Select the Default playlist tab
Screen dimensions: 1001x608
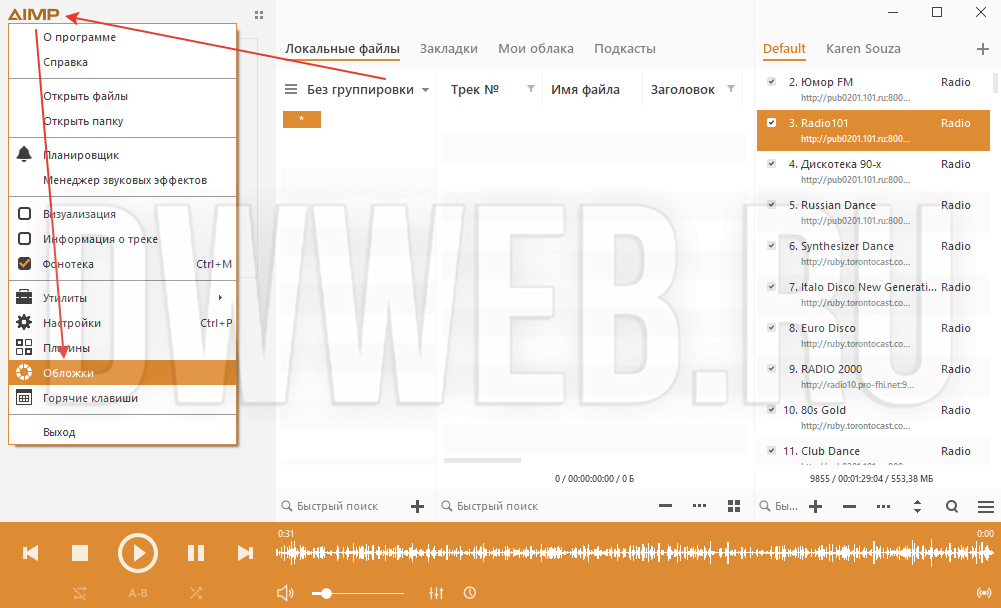click(x=784, y=49)
